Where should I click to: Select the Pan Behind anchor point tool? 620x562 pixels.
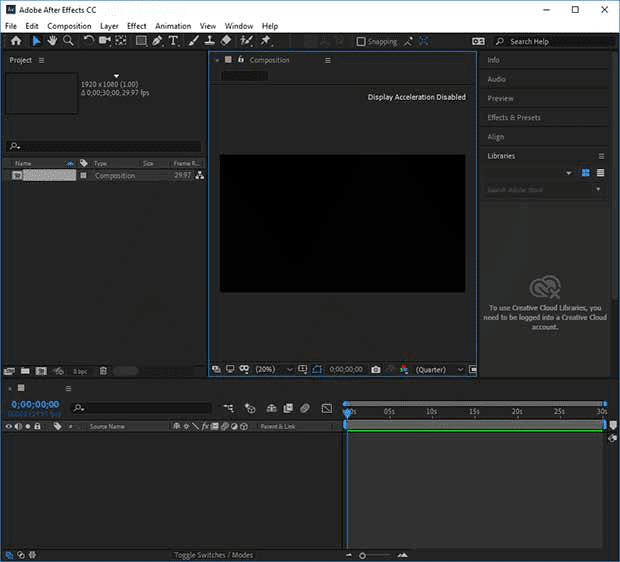tap(121, 41)
